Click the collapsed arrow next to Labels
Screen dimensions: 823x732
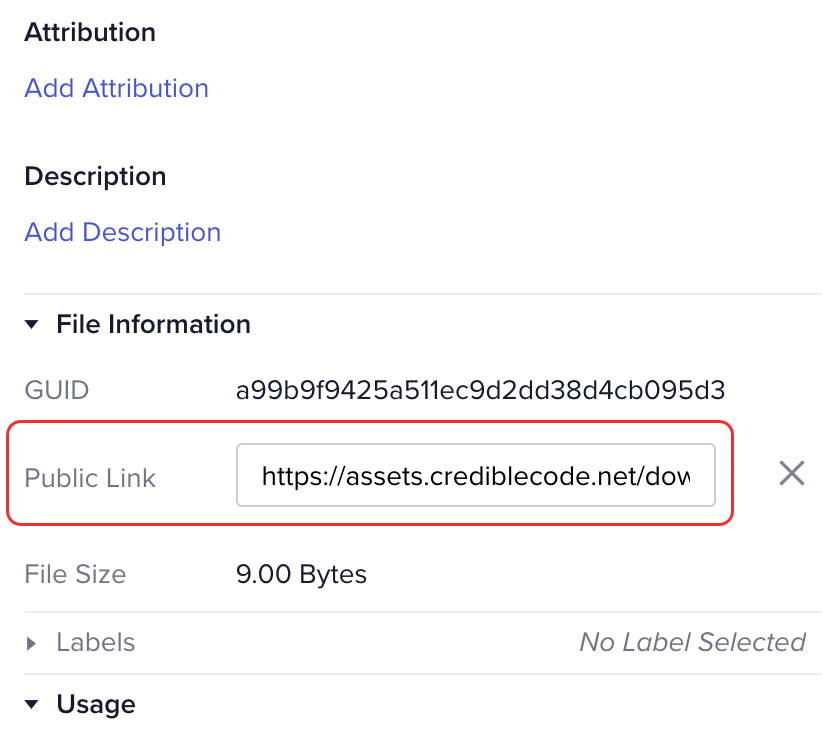[x=29, y=643]
